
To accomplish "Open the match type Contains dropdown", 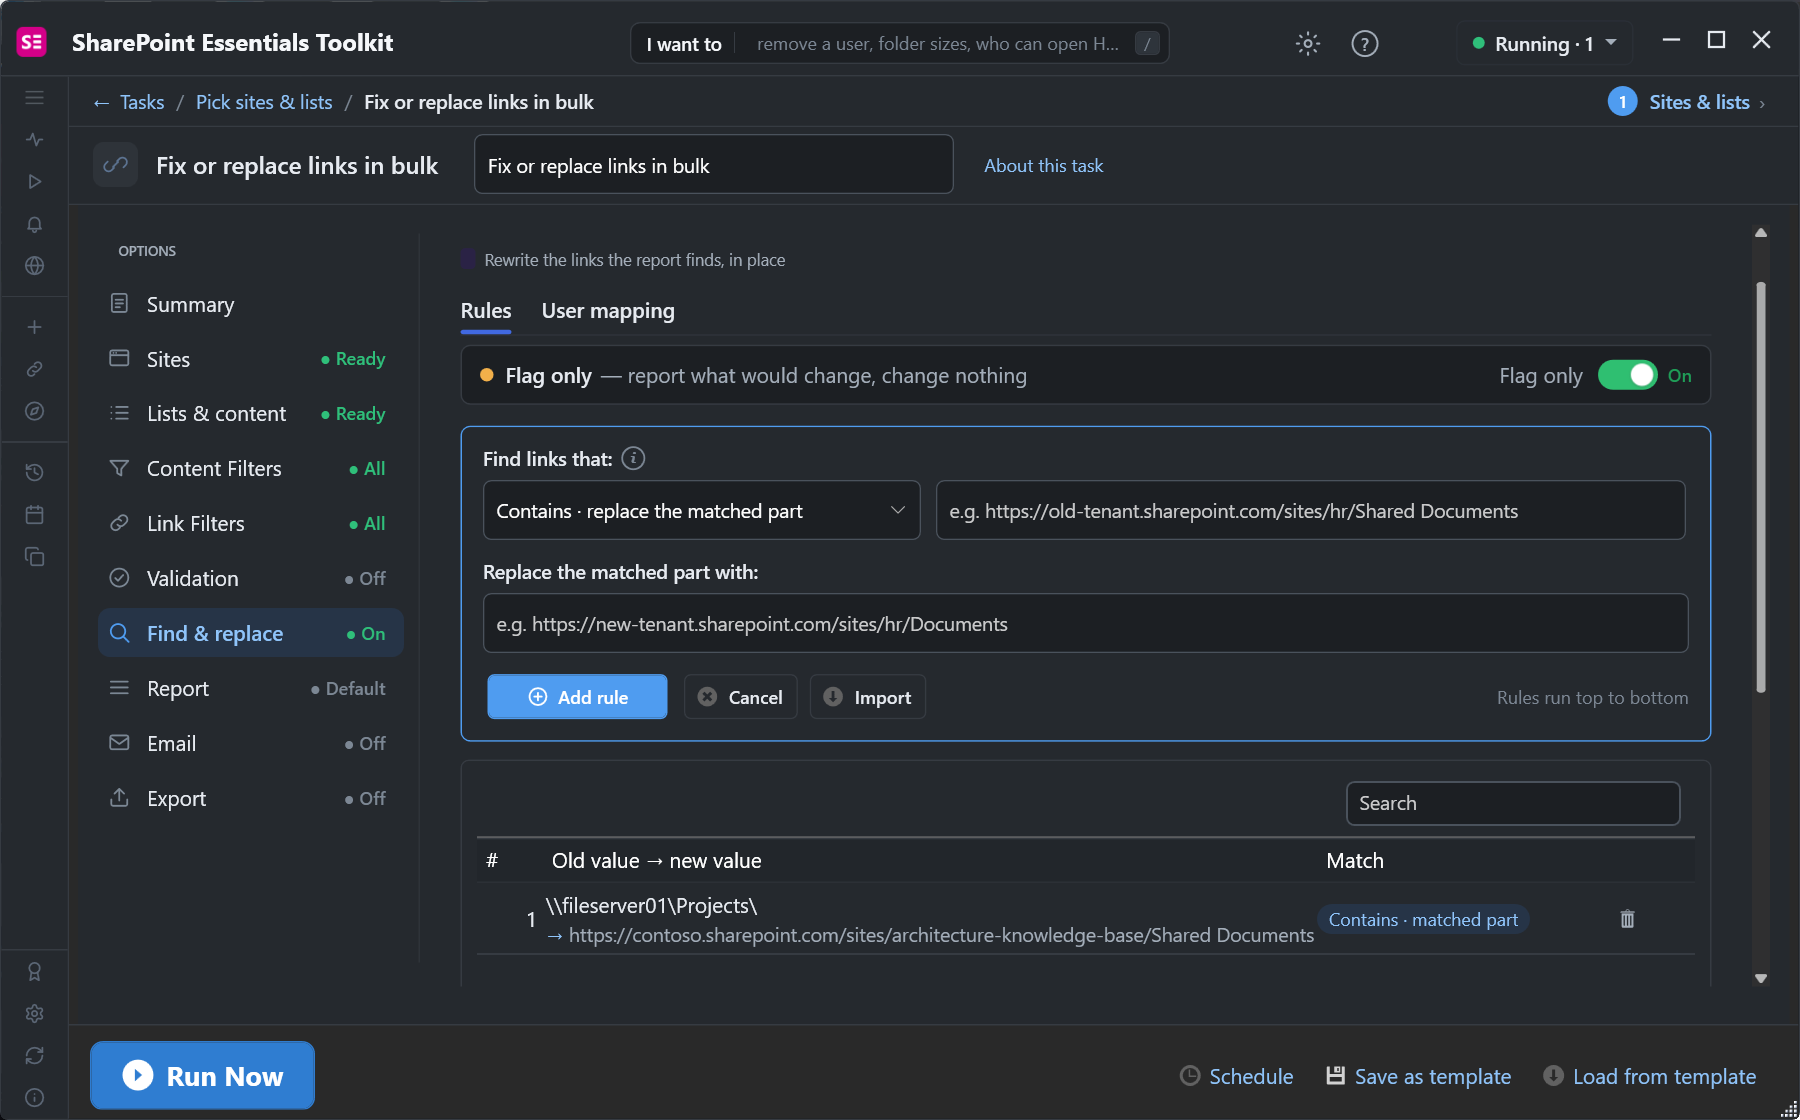I will [x=701, y=511].
